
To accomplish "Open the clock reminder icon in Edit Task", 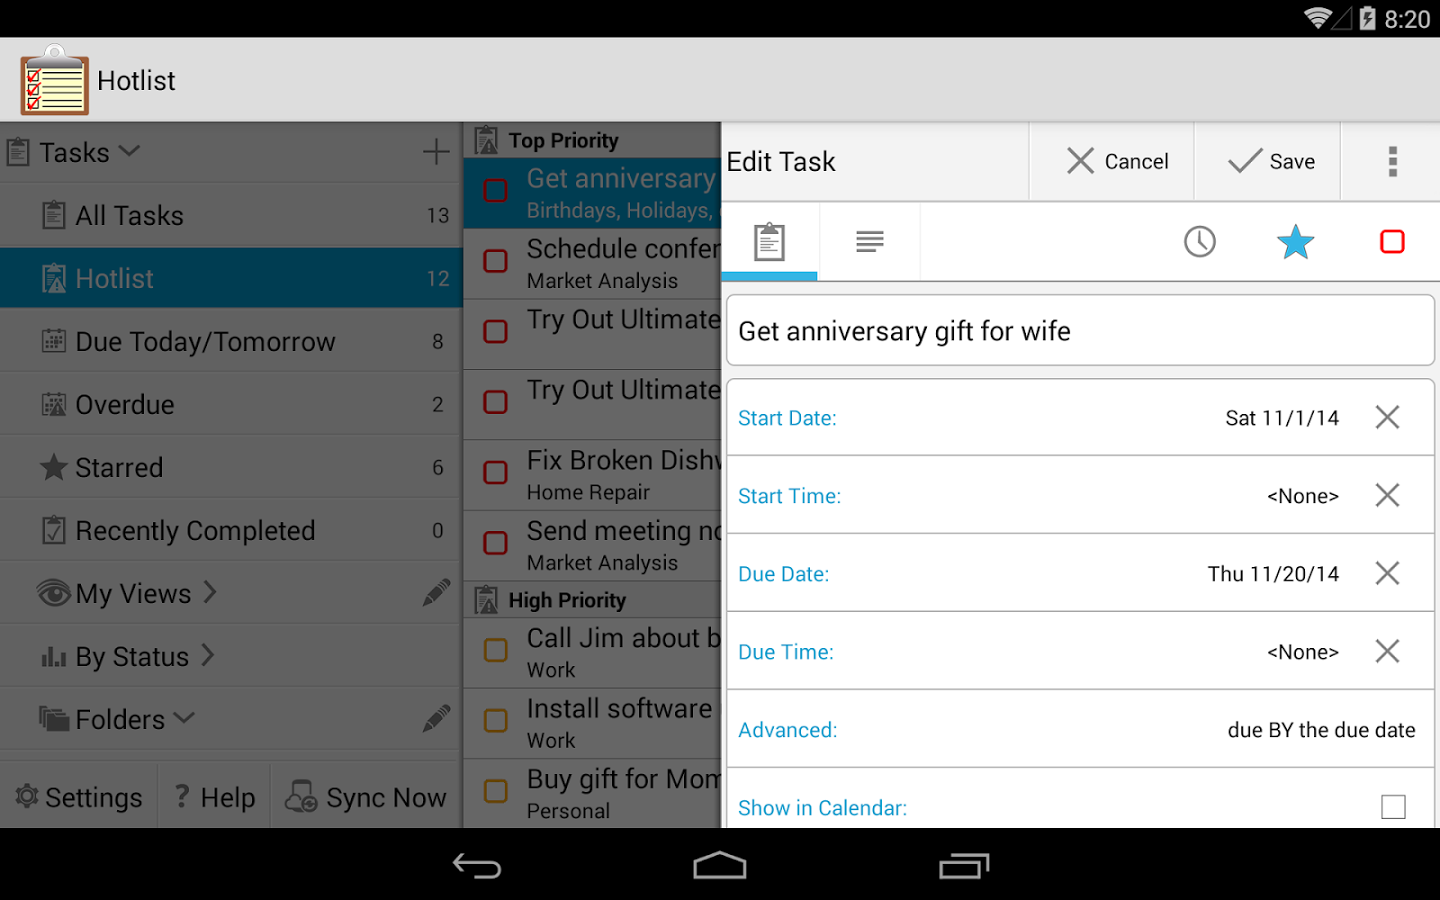I will click(1200, 241).
